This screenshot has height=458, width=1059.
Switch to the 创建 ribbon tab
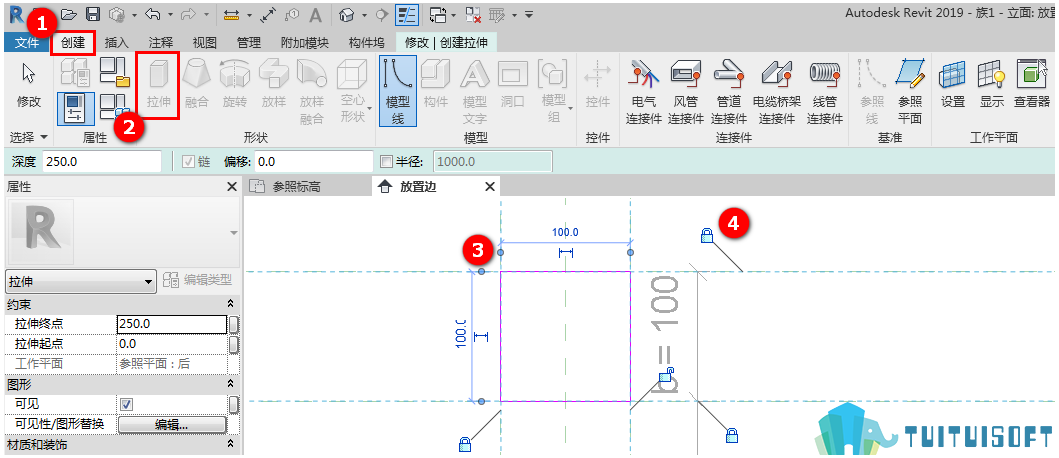[x=73, y=43]
